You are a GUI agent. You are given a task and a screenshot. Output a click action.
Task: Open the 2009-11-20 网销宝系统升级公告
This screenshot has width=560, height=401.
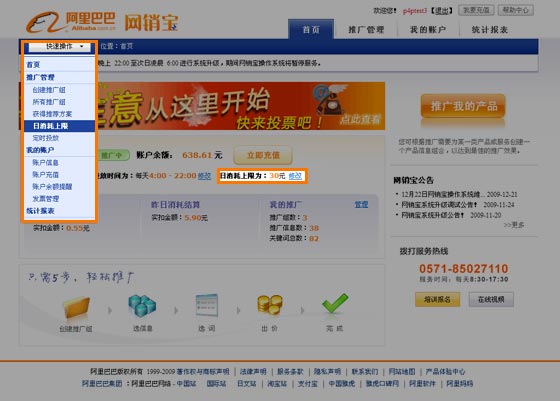click(433, 215)
